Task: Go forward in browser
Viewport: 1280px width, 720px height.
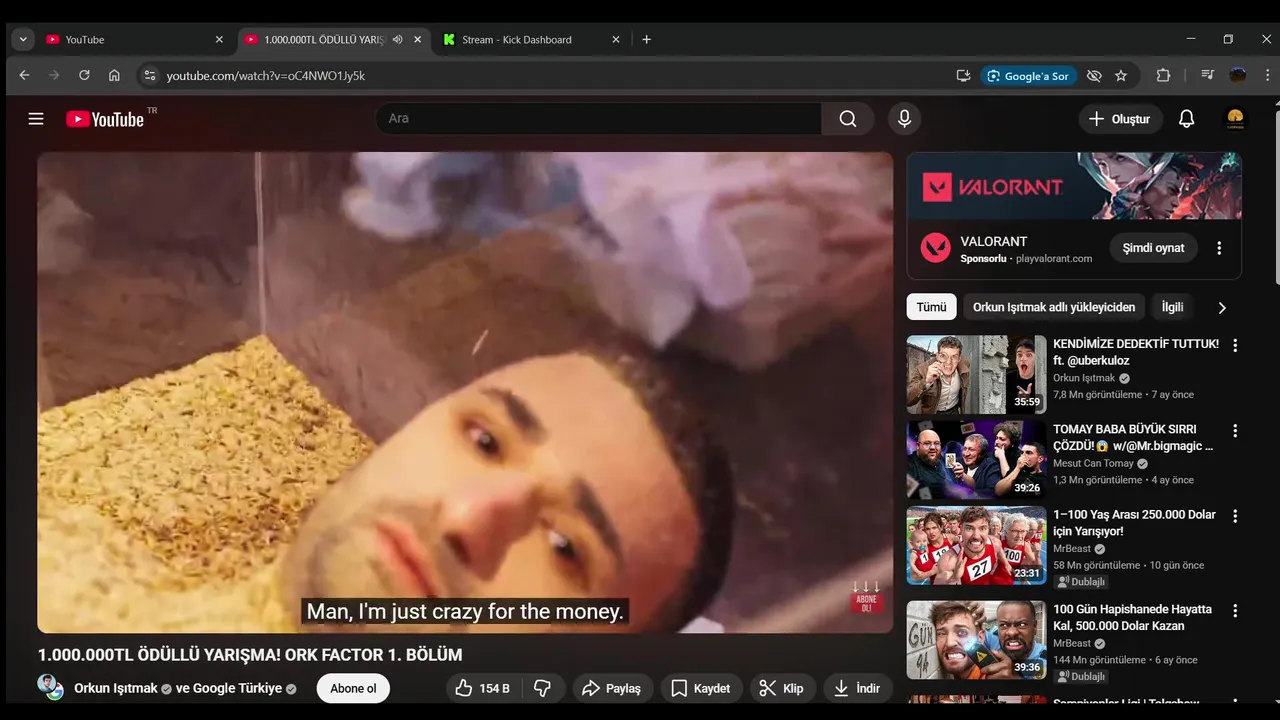Action: tap(54, 75)
